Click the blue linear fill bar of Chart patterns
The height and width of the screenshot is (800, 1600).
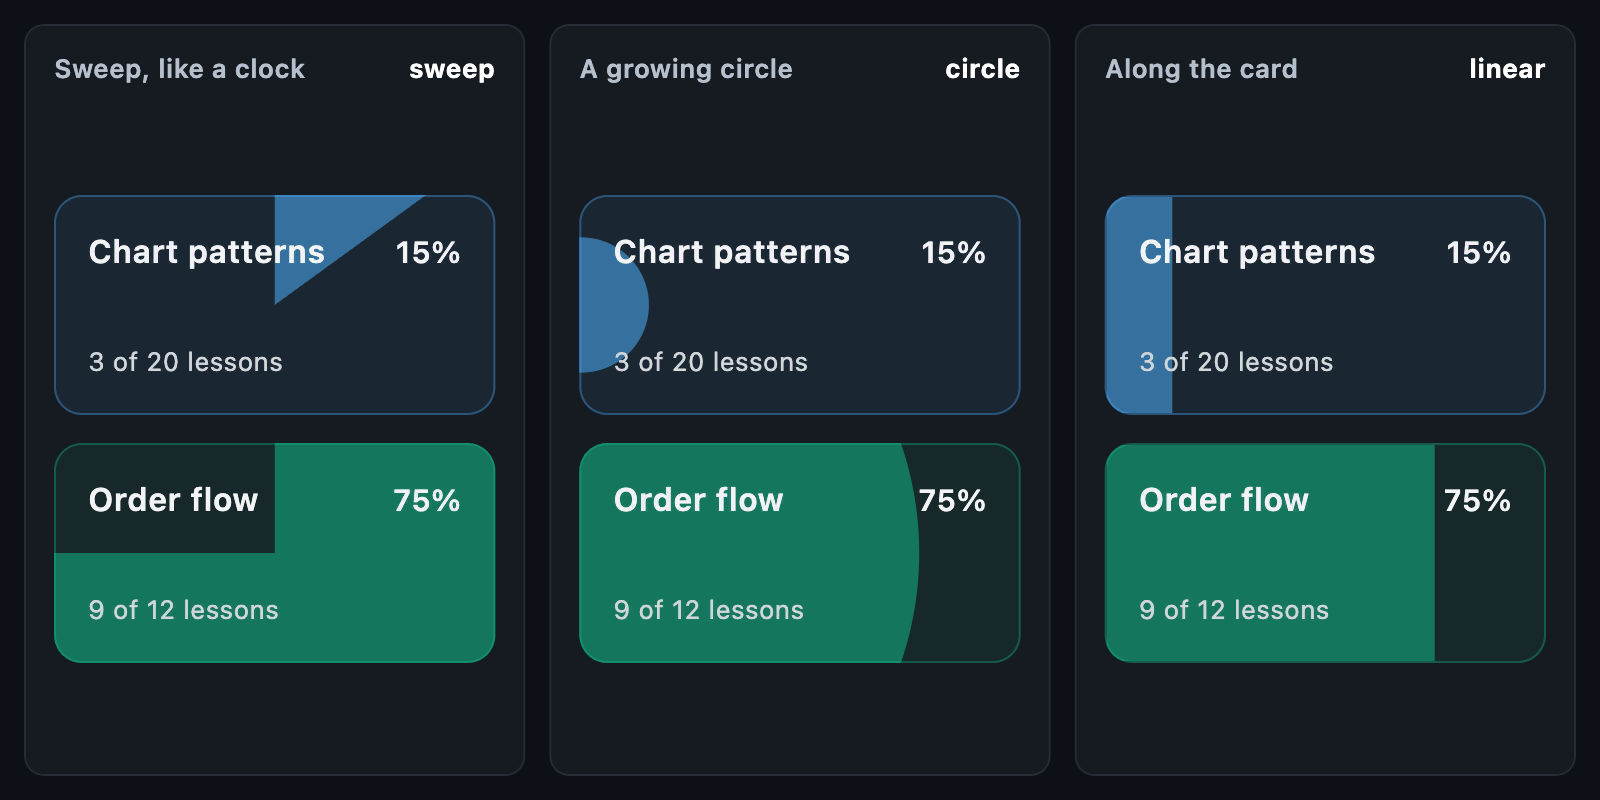point(1139,305)
